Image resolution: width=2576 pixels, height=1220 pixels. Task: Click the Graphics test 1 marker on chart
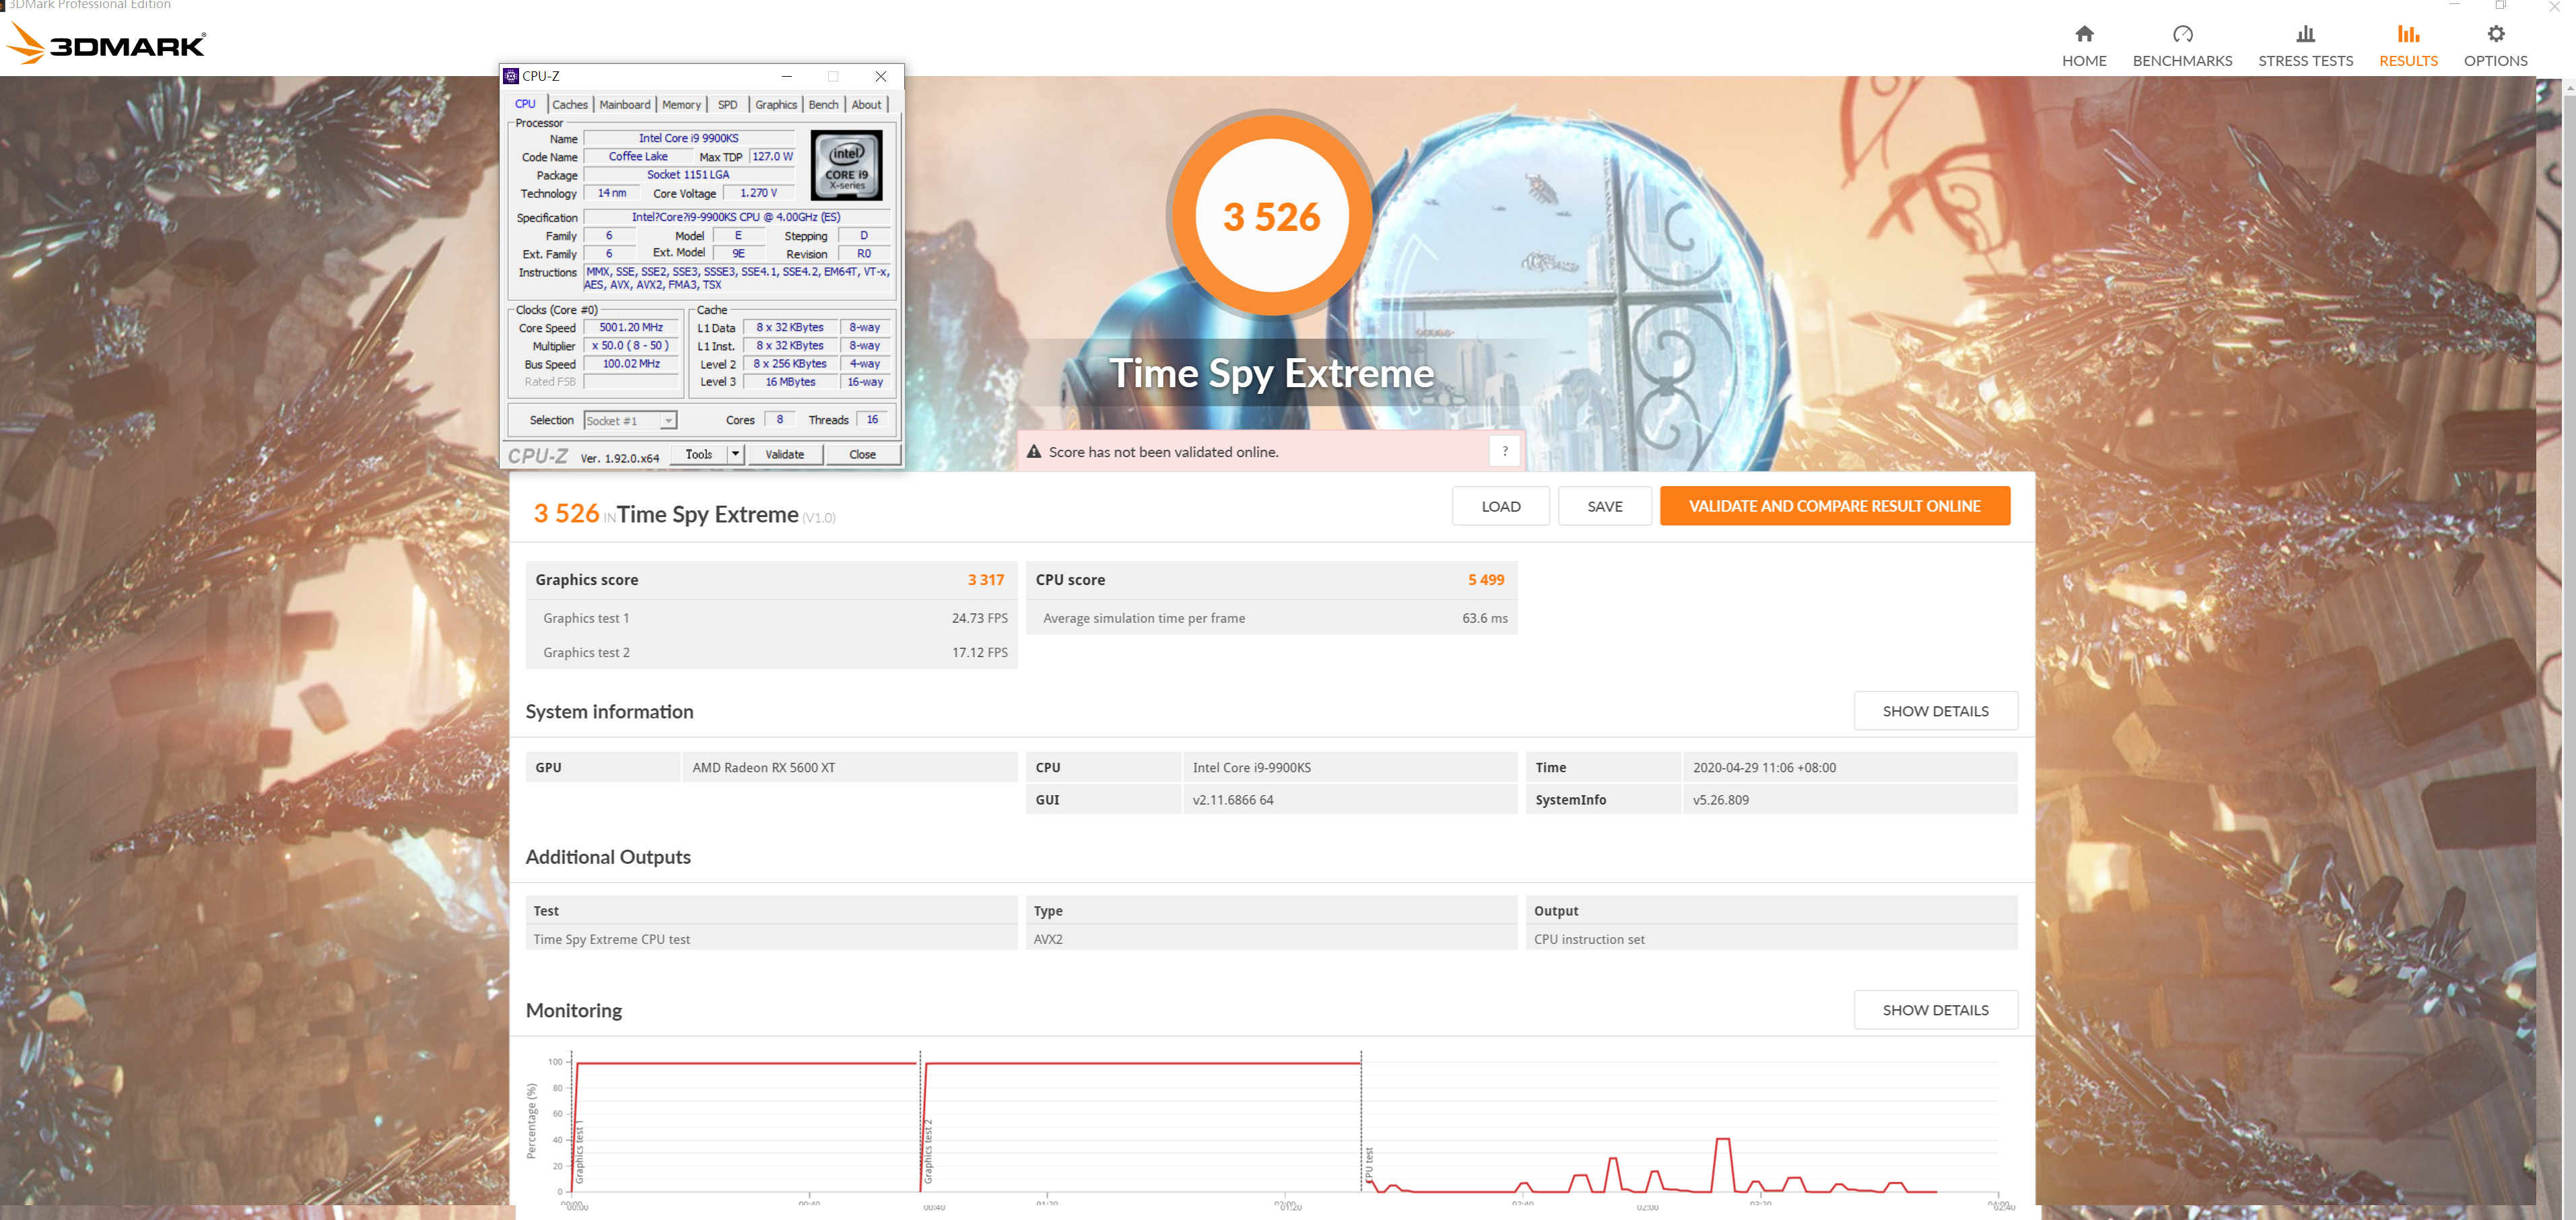click(579, 1152)
